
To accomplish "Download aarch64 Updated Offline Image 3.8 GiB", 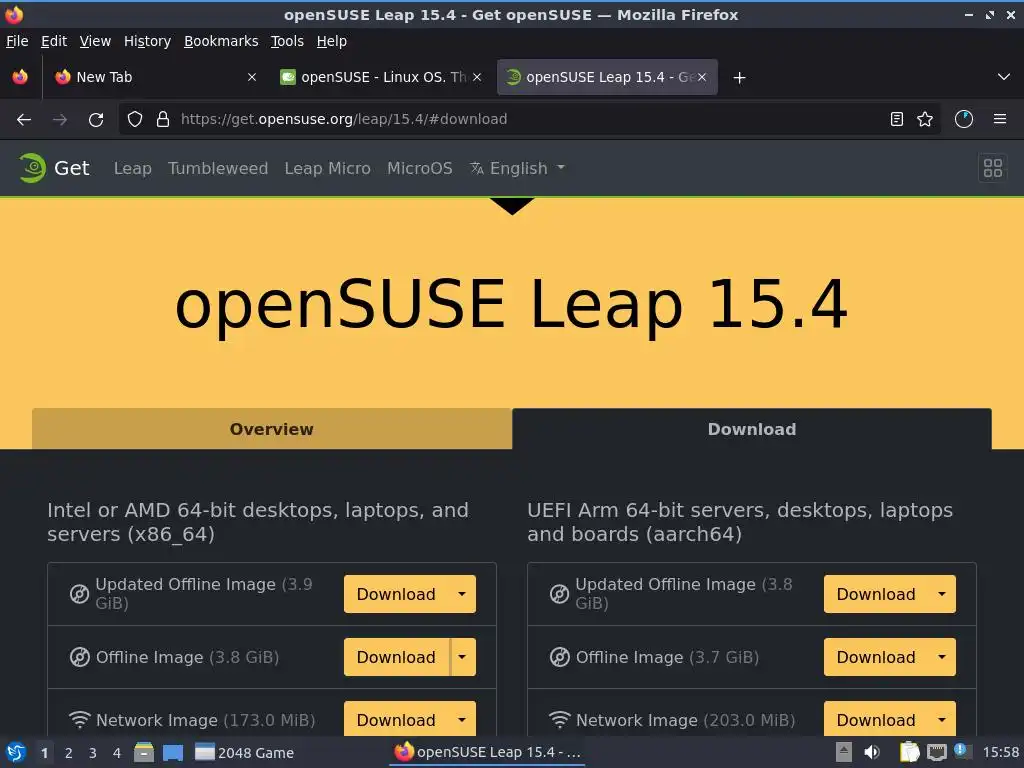I will (876, 594).
